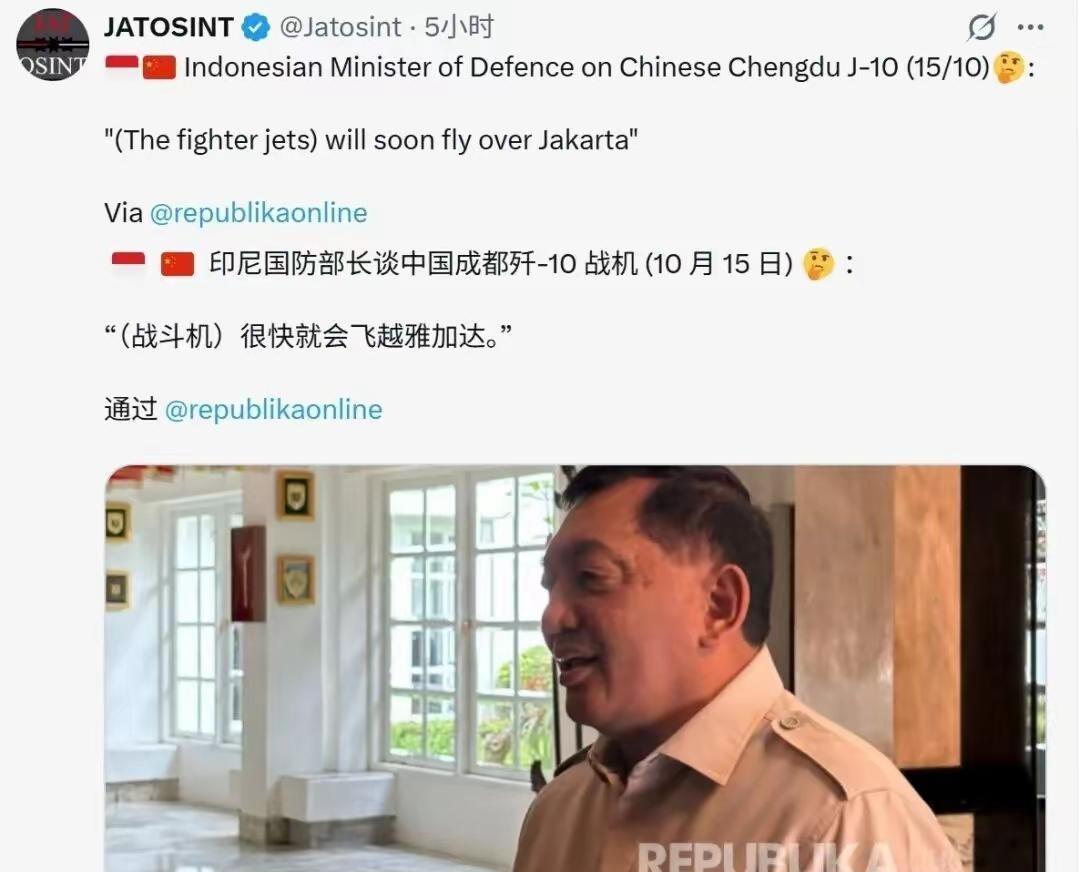
Task: Click the JATOSINT display name
Action: pyautogui.click(x=169, y=28)
